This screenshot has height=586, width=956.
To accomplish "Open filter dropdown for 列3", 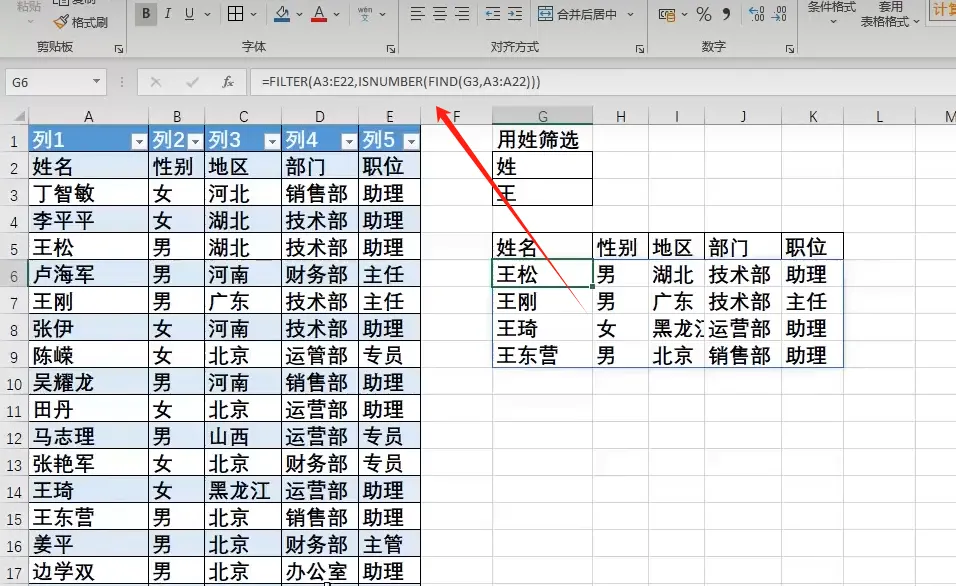I will 272,142.
